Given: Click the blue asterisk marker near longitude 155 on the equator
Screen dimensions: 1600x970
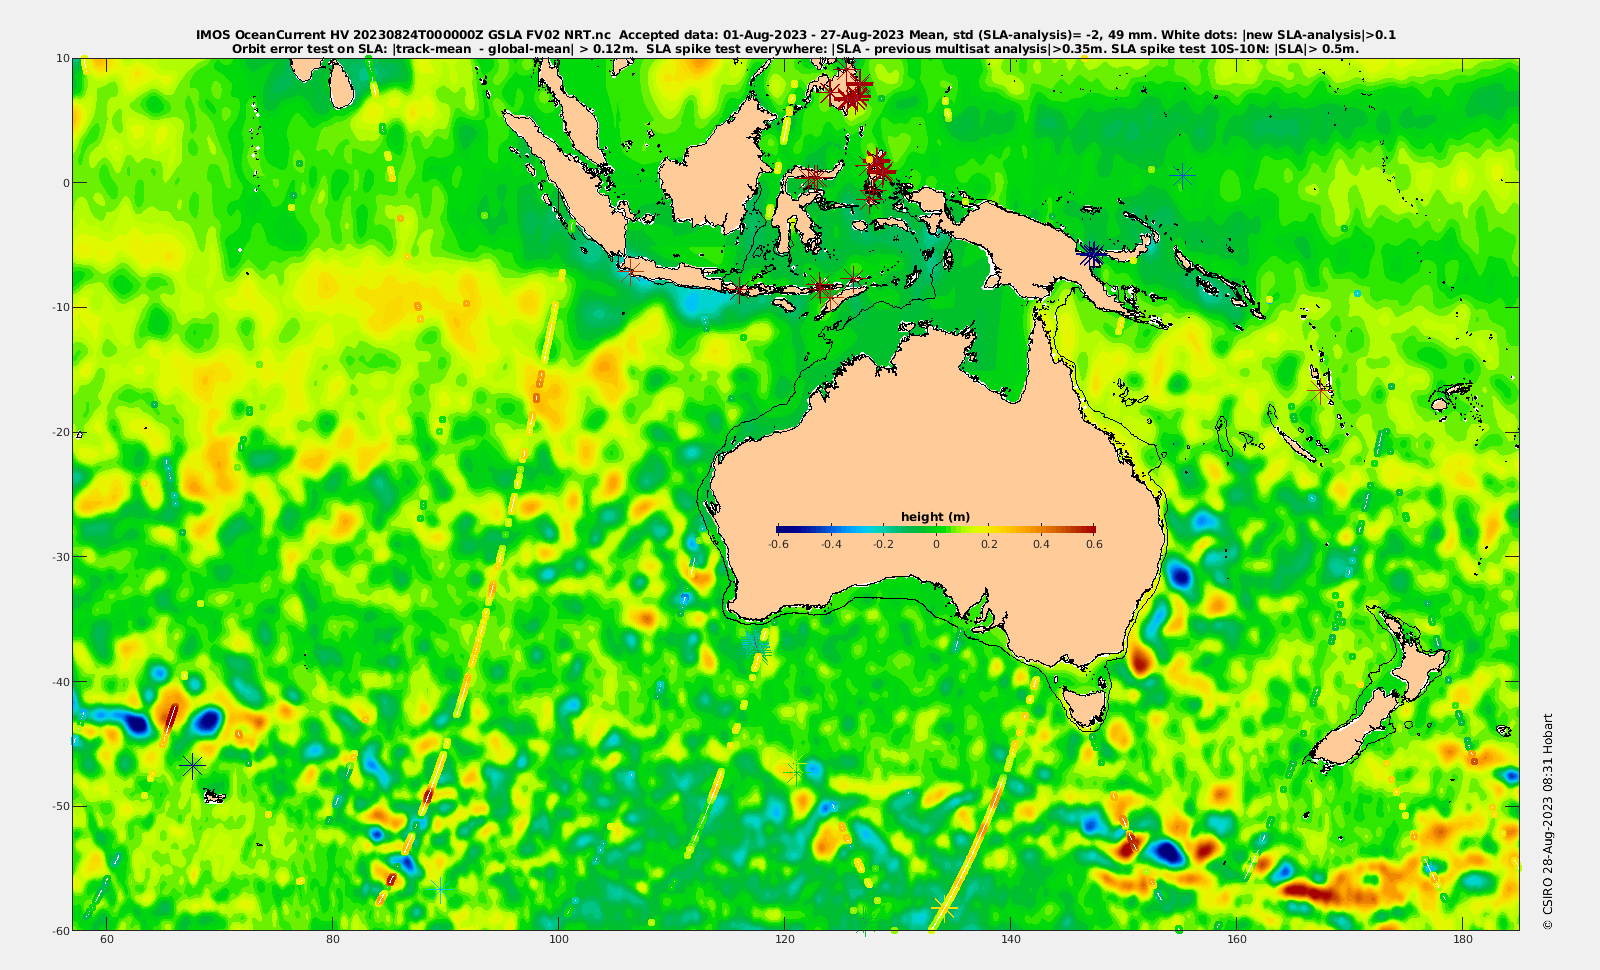Looking at the screenshot, I should [x=1182, y=176].
